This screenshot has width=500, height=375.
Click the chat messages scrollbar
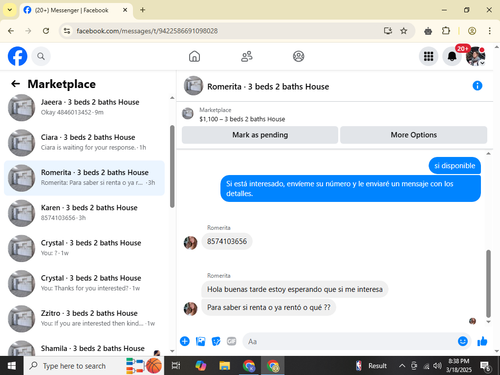tap(488, 283)
